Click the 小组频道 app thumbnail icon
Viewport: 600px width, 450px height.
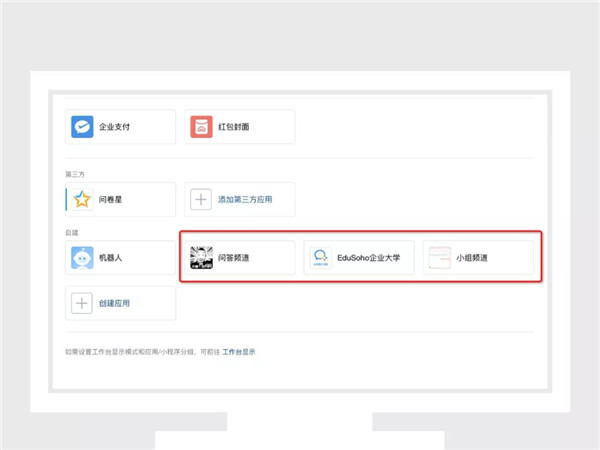[x=439, y=258]
